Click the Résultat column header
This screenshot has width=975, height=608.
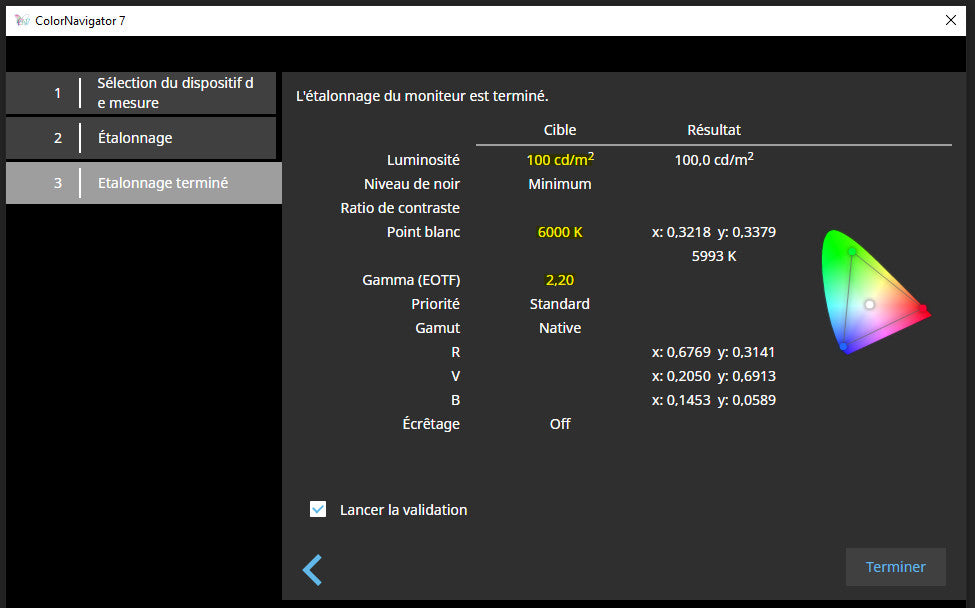(x=714, y=130)
